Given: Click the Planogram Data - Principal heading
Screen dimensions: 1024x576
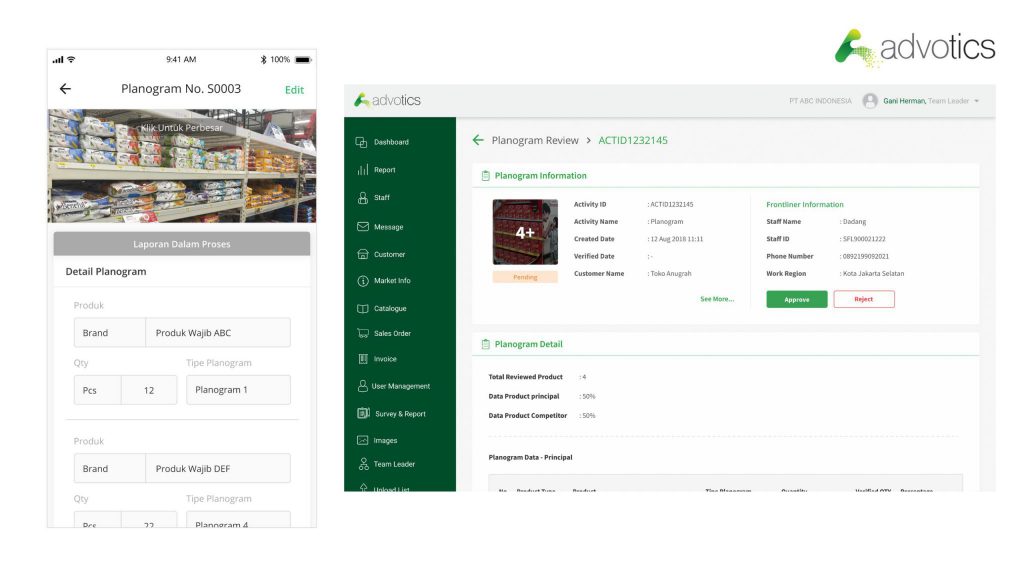Looking at the screenshot, I should [x=530, y=457].
